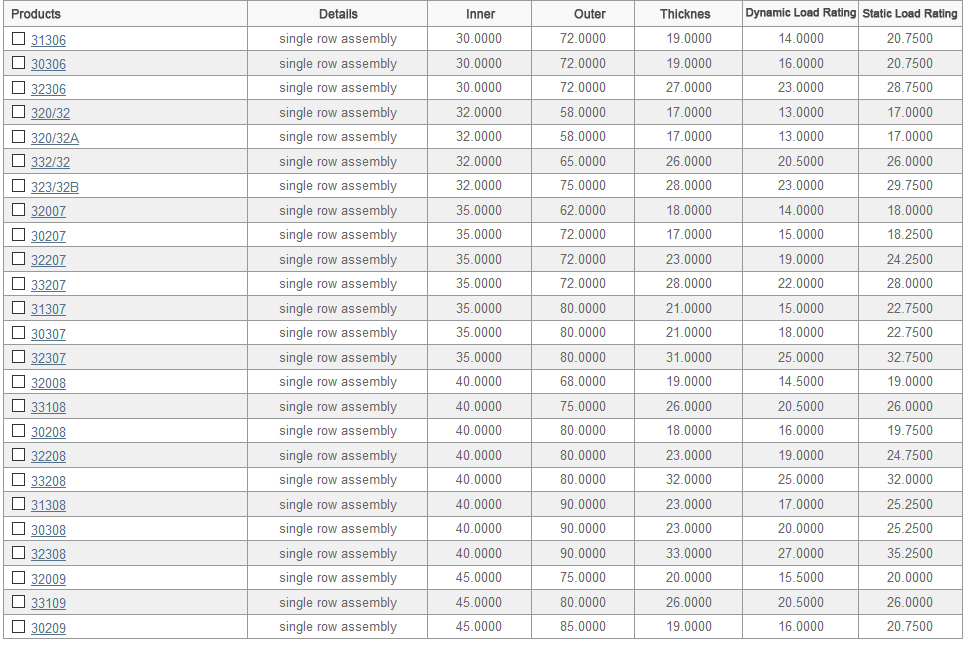The height and width of the screenshot is (659, 966).
Task: Open the 32009 product link
Action: click(x=48, y=579)
